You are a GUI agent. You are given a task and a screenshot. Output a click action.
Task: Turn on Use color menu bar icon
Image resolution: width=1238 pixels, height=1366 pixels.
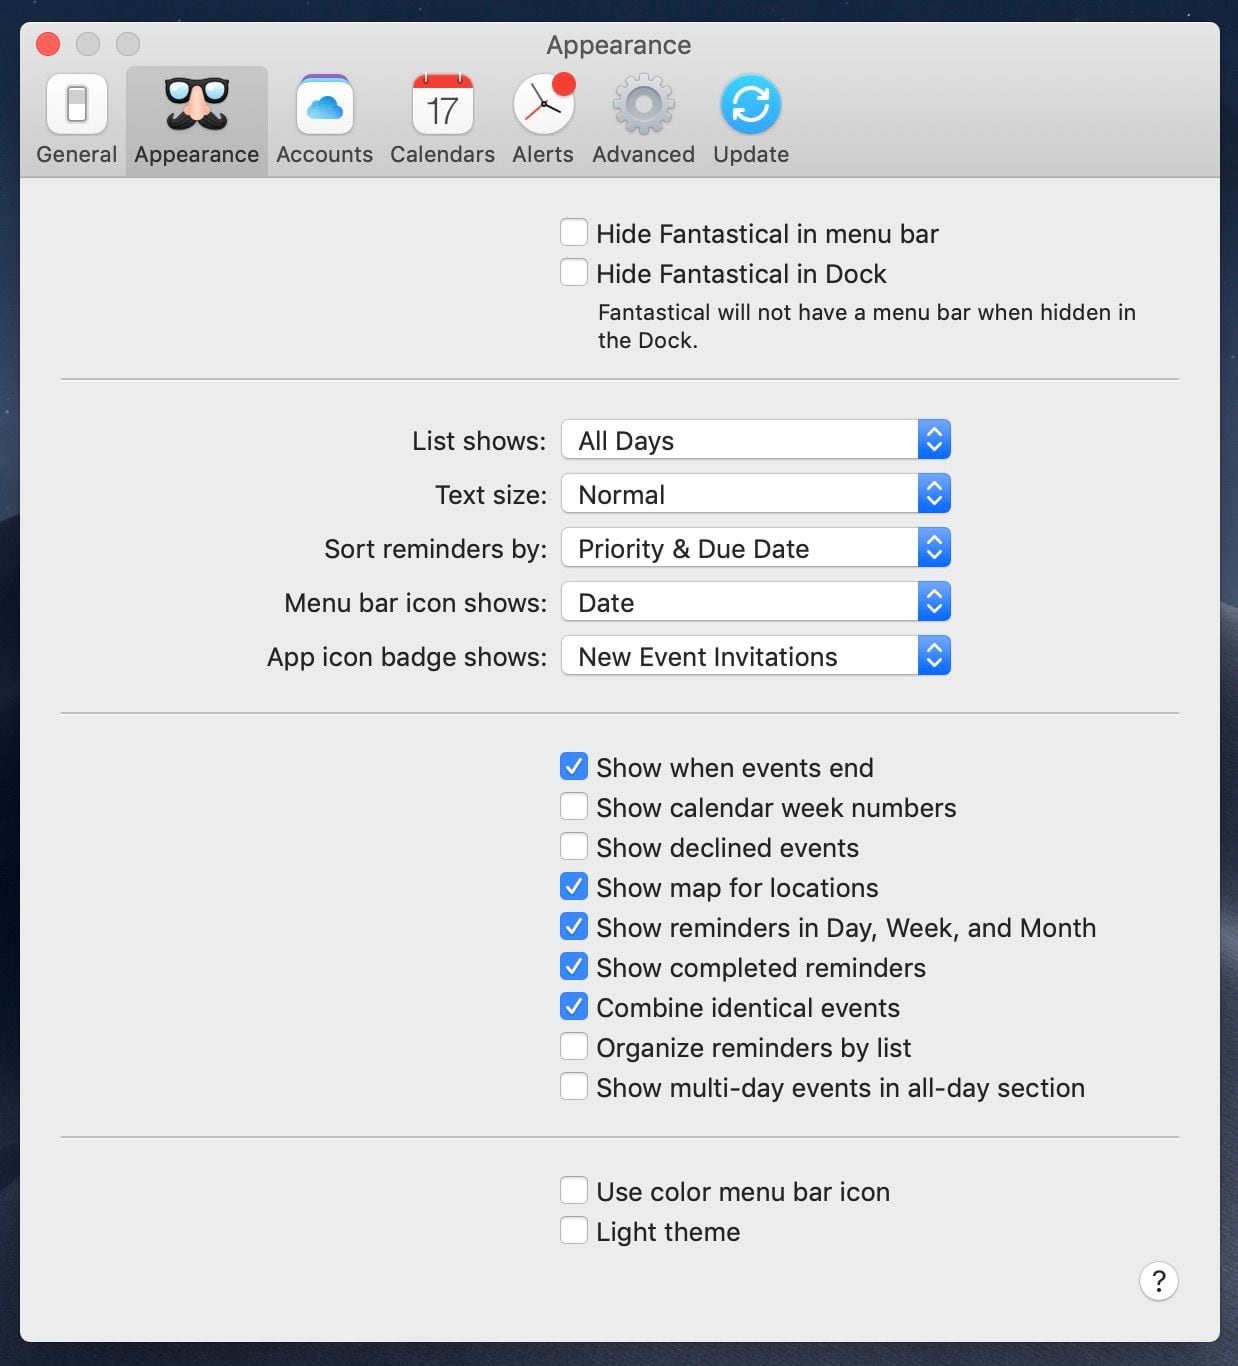(574, 1191)
